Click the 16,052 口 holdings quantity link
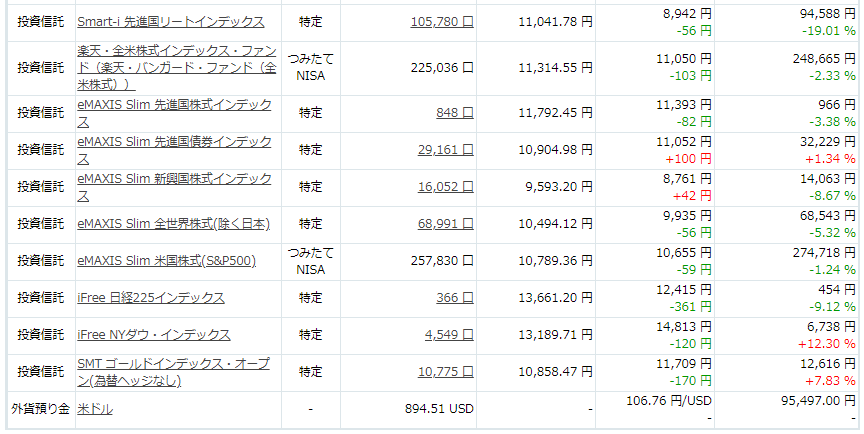 click(446, 187)
